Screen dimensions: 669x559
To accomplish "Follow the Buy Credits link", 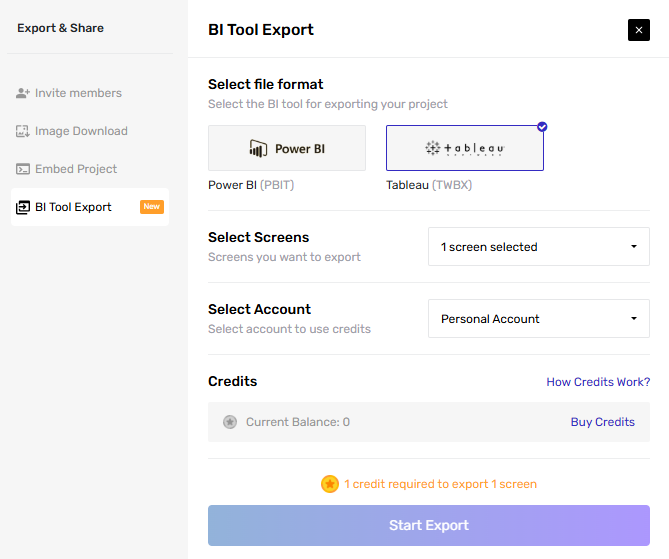I will [602, 422].
